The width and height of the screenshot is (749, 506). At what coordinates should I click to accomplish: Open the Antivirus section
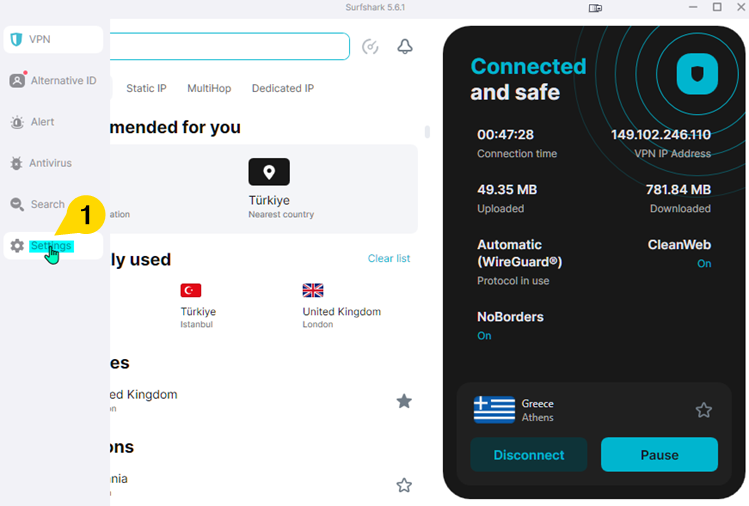pyautogui.click(x=53, y=163)
